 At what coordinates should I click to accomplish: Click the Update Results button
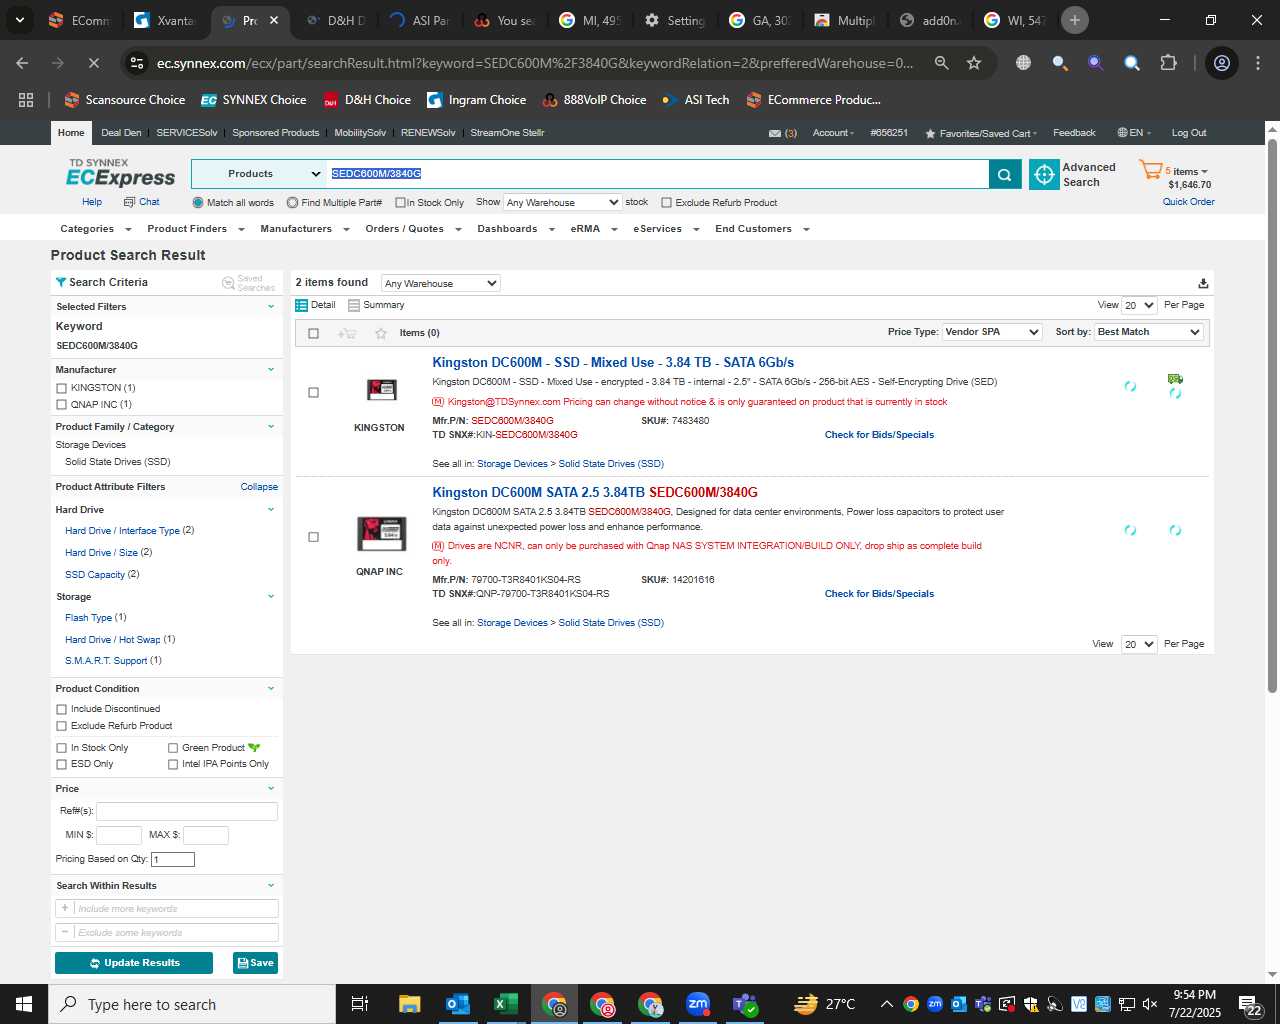click(x=134, y=963)
